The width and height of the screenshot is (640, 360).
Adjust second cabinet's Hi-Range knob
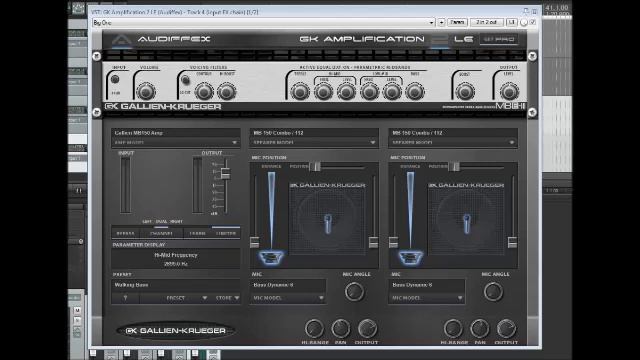pyautogui.click(x=453, y=328)
